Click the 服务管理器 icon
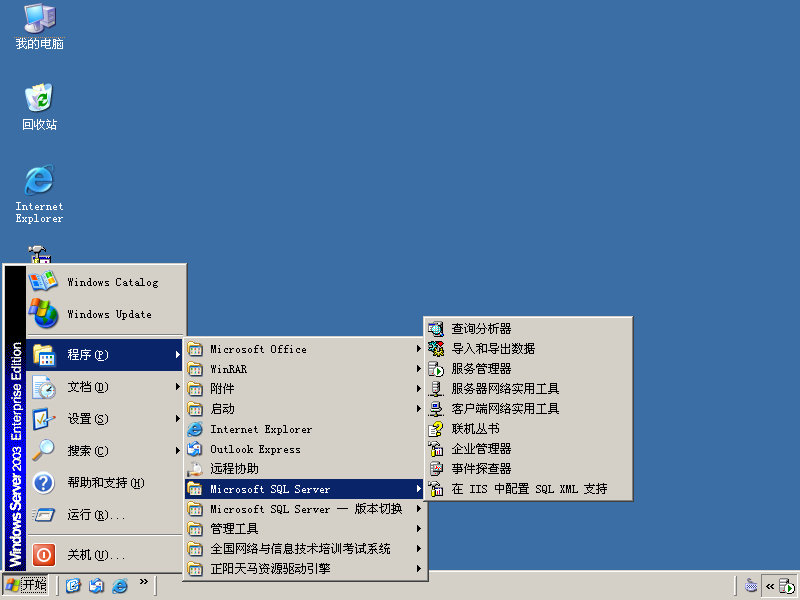The image size is (800, 600). coord(436,369)
